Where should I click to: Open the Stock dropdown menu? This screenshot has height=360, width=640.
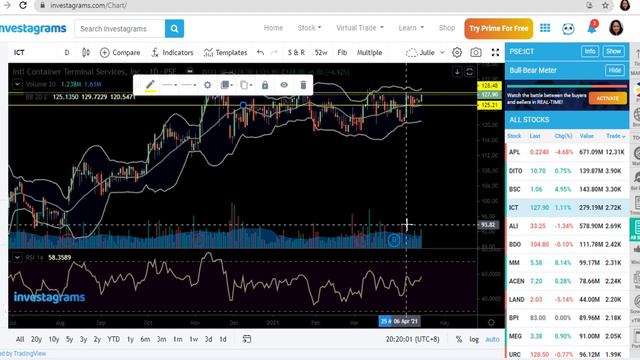(309, 28)
